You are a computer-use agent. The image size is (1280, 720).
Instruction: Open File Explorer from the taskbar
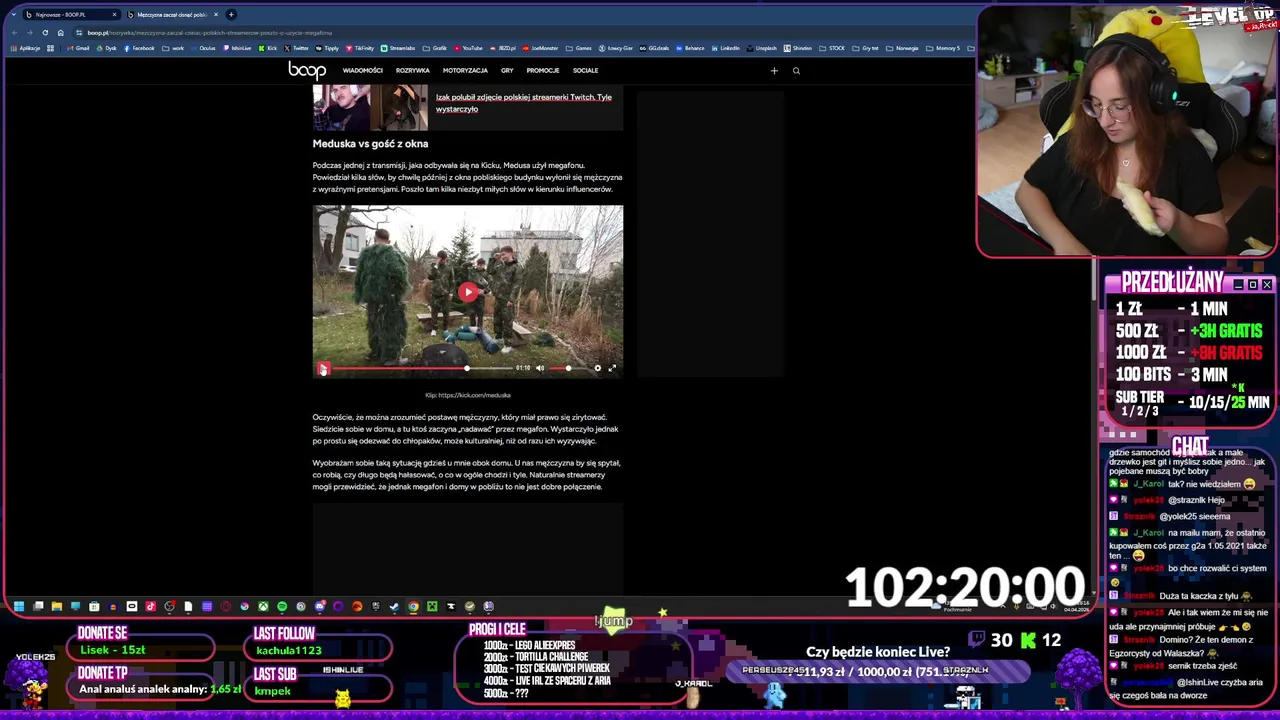click(57, 606)
